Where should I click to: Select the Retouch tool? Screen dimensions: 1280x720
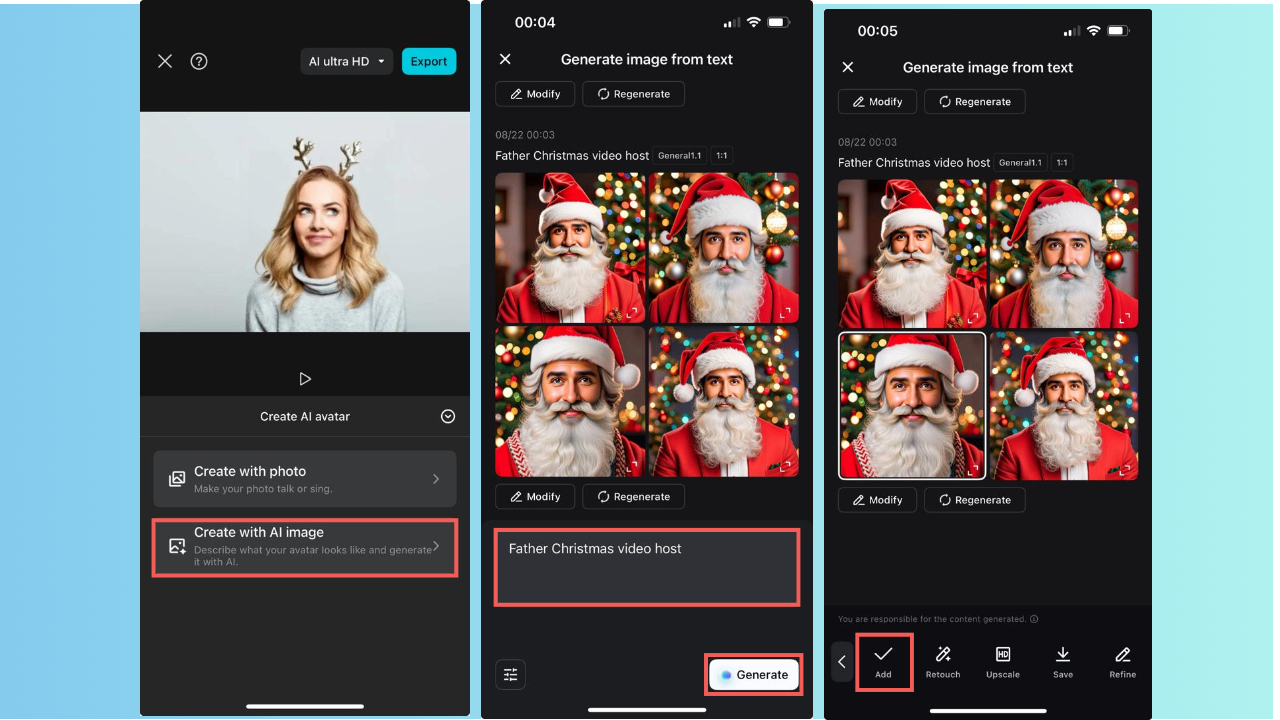[943, 660]
